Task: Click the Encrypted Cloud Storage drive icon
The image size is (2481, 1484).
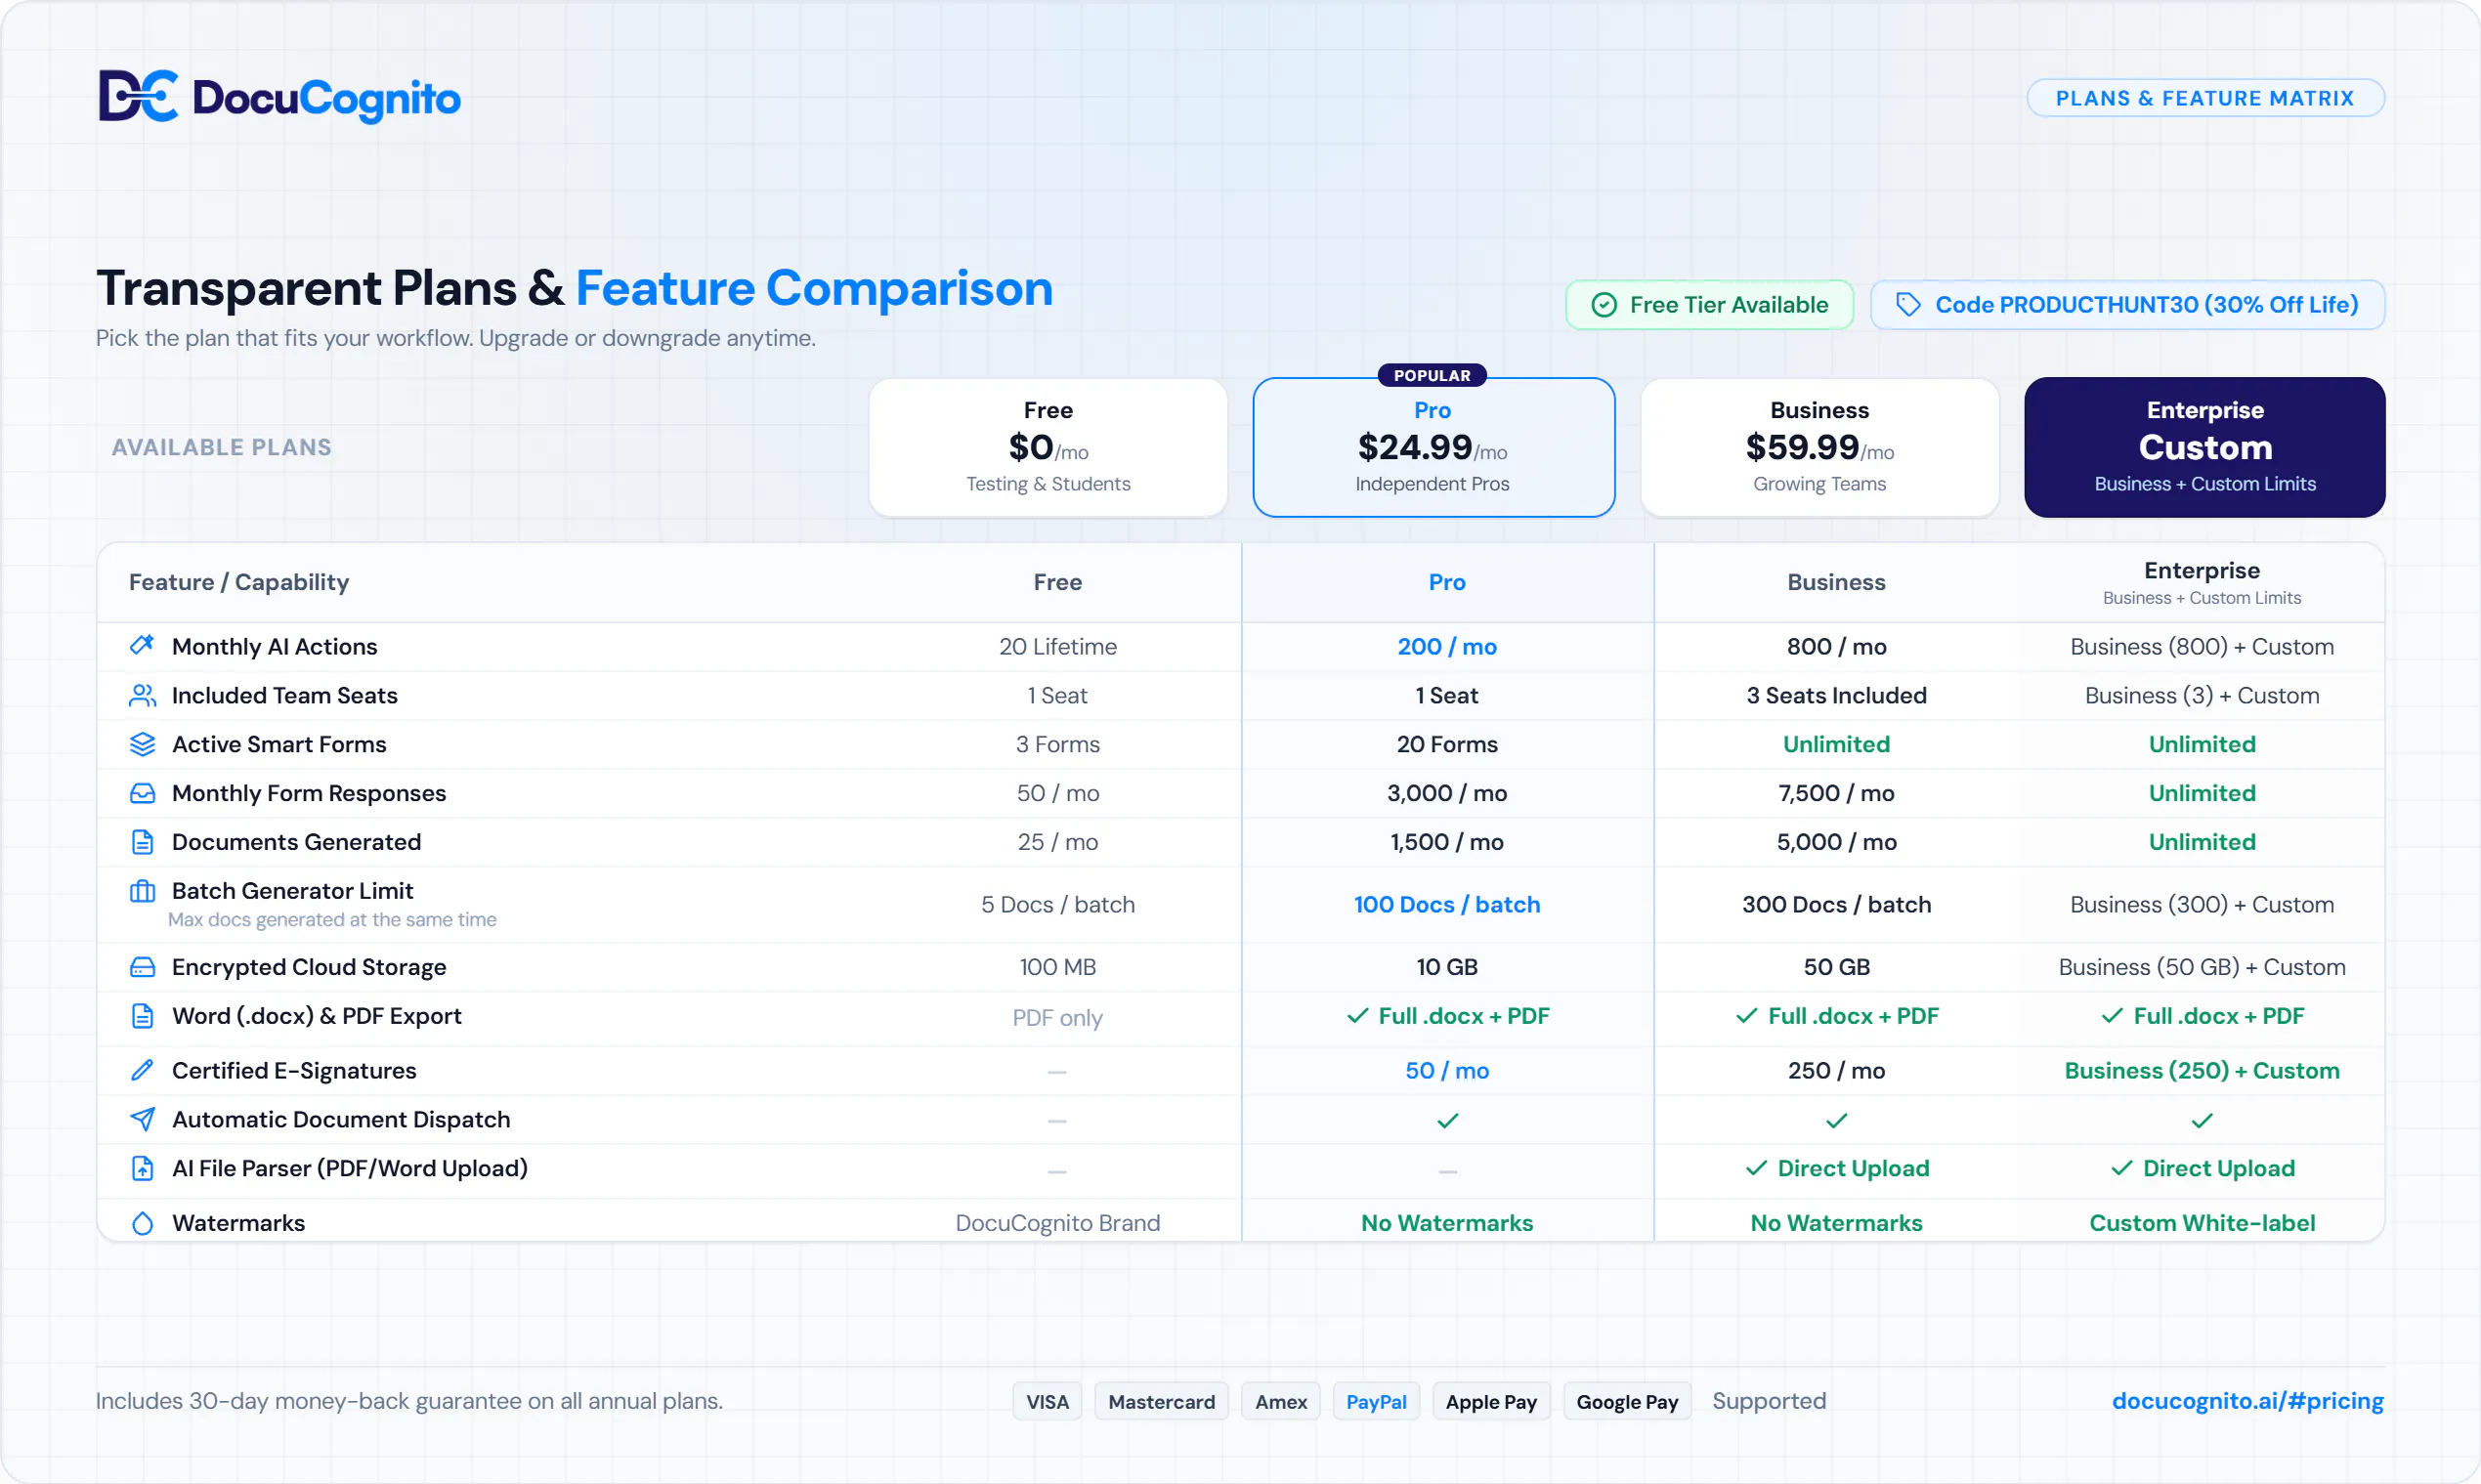Action: click(x=142, y=967)
